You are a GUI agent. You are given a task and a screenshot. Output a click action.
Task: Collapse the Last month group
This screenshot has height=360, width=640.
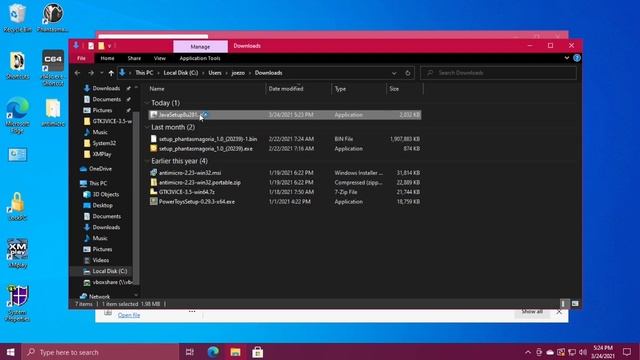point(147,127)
